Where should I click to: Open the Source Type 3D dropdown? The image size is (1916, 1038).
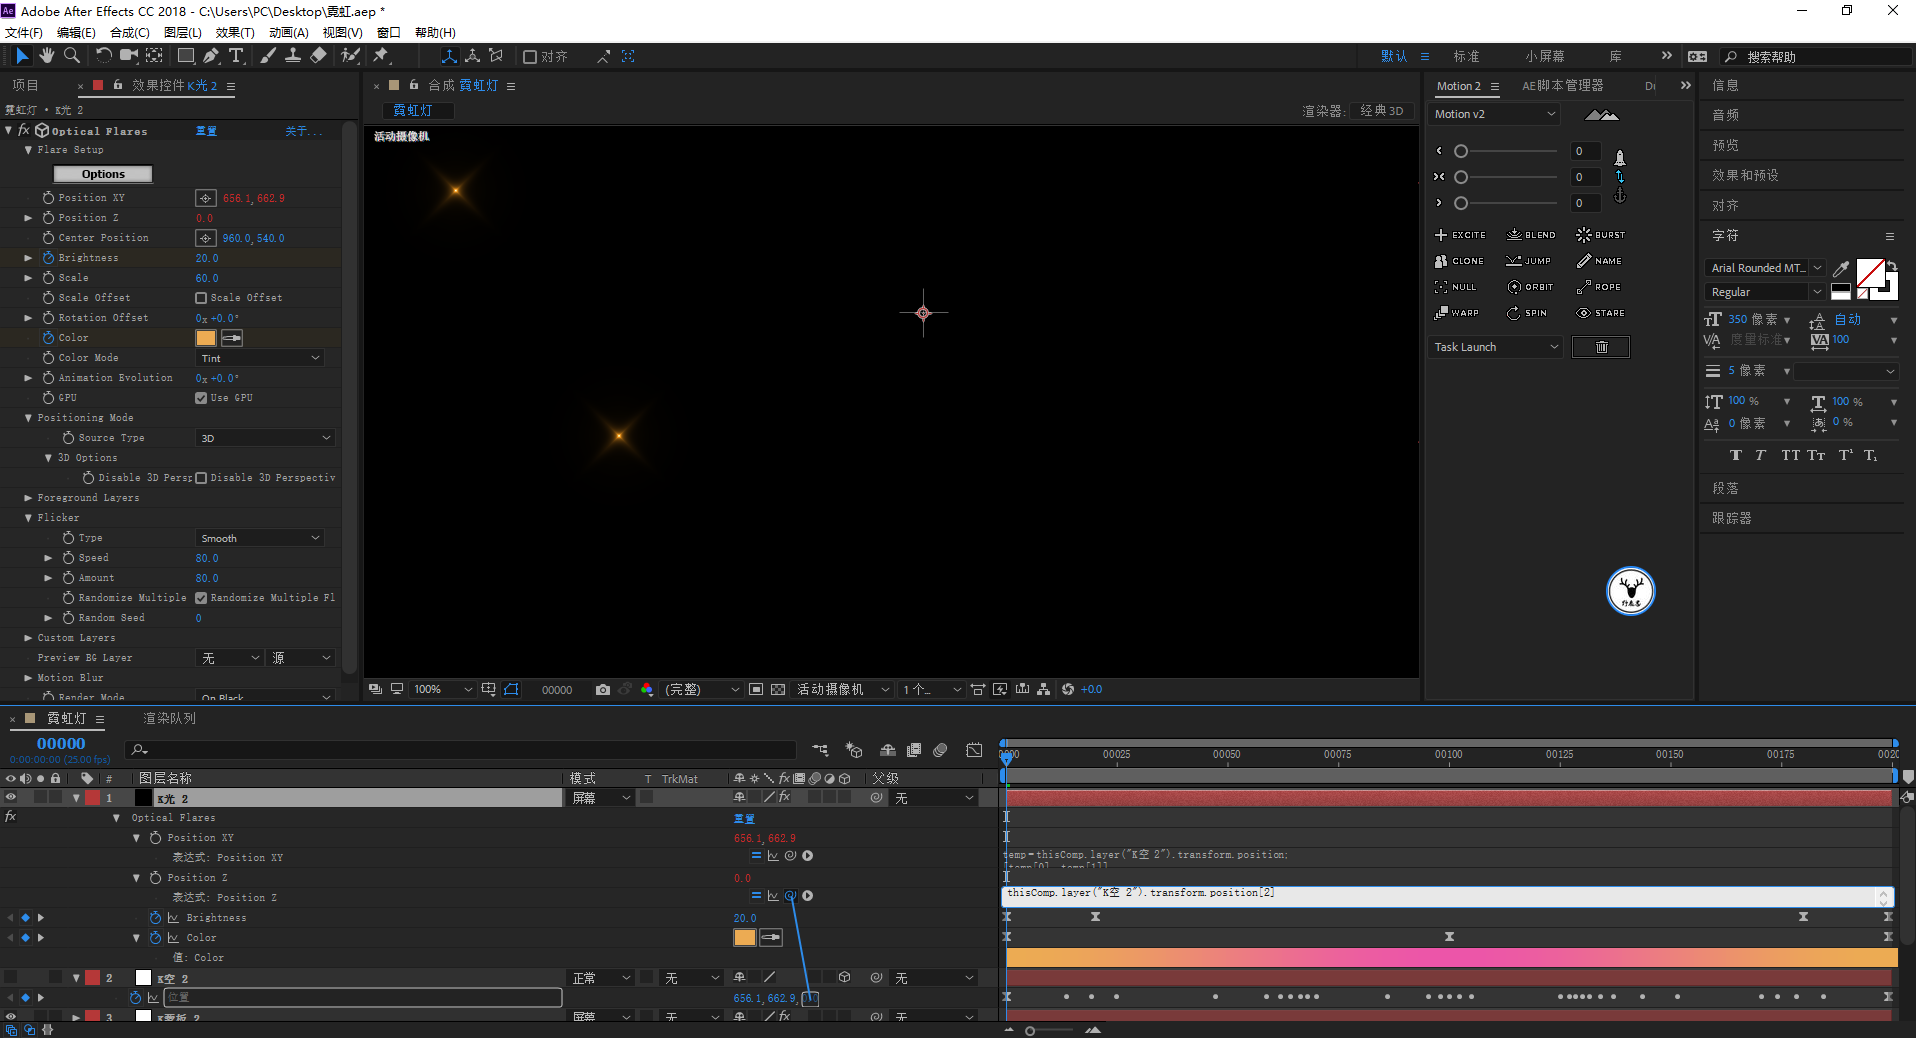coord(265,438)
